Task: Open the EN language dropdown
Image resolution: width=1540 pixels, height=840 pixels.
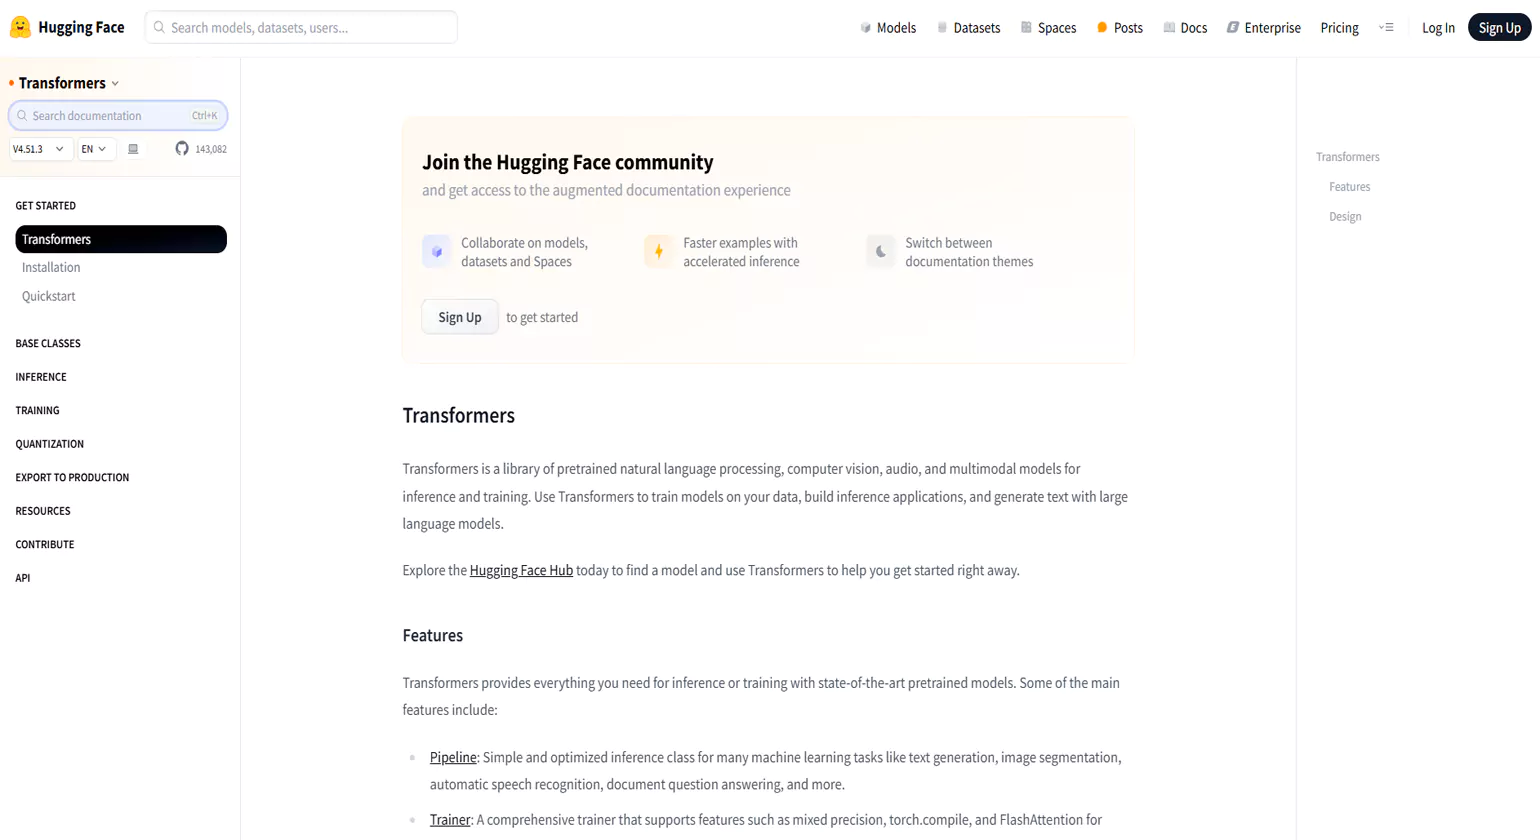Action: pos(95,149)
